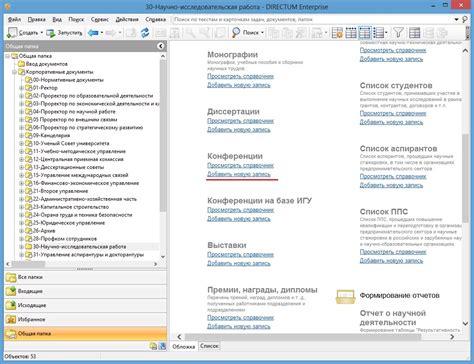
Task: Open the Вид menu
Action: pos(57,20)
